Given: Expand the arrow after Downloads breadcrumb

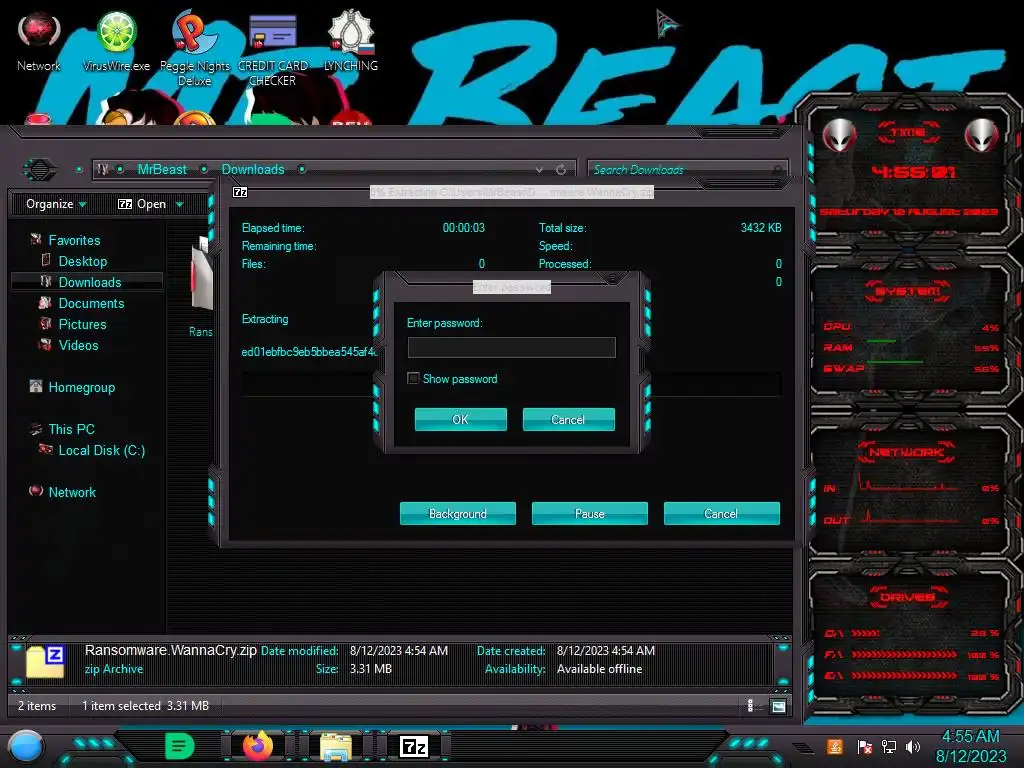Looking at the screenshot, I should pos(302,169).
